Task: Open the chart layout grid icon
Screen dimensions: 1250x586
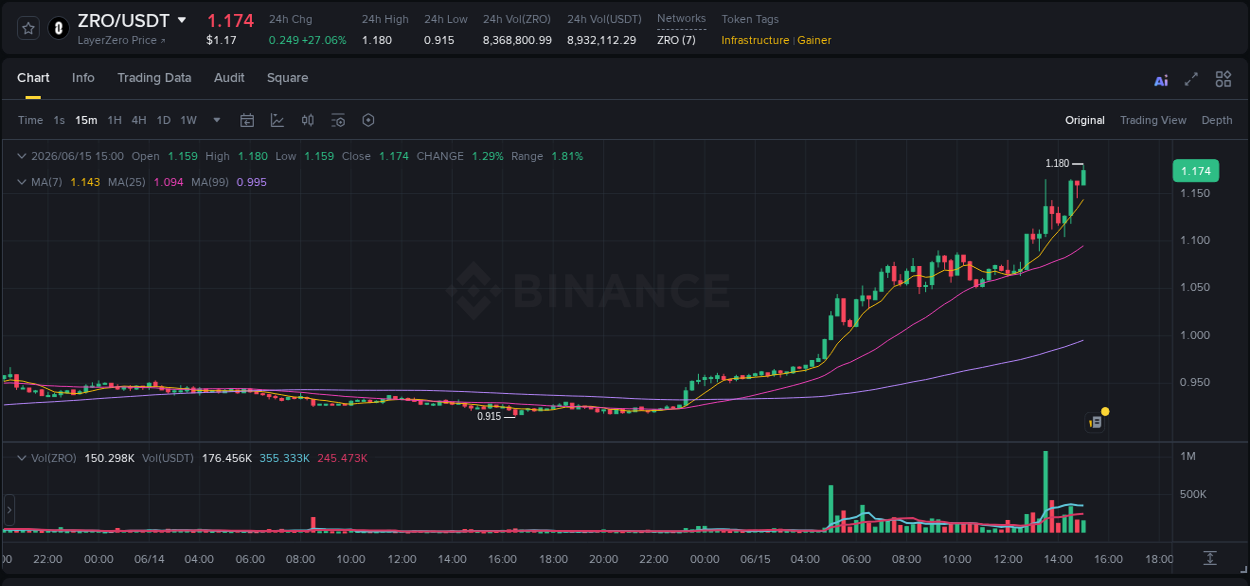Action: coord(1223,79)
